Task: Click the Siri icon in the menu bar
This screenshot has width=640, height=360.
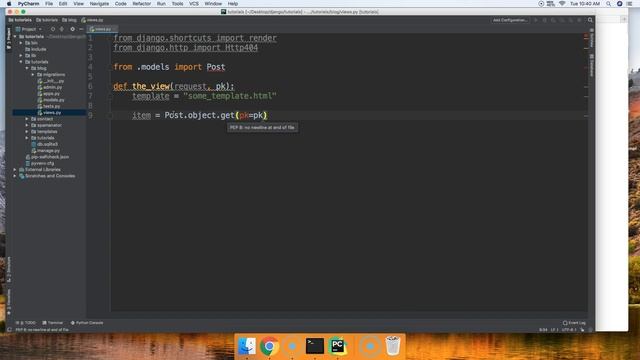Action: point(620,4)
